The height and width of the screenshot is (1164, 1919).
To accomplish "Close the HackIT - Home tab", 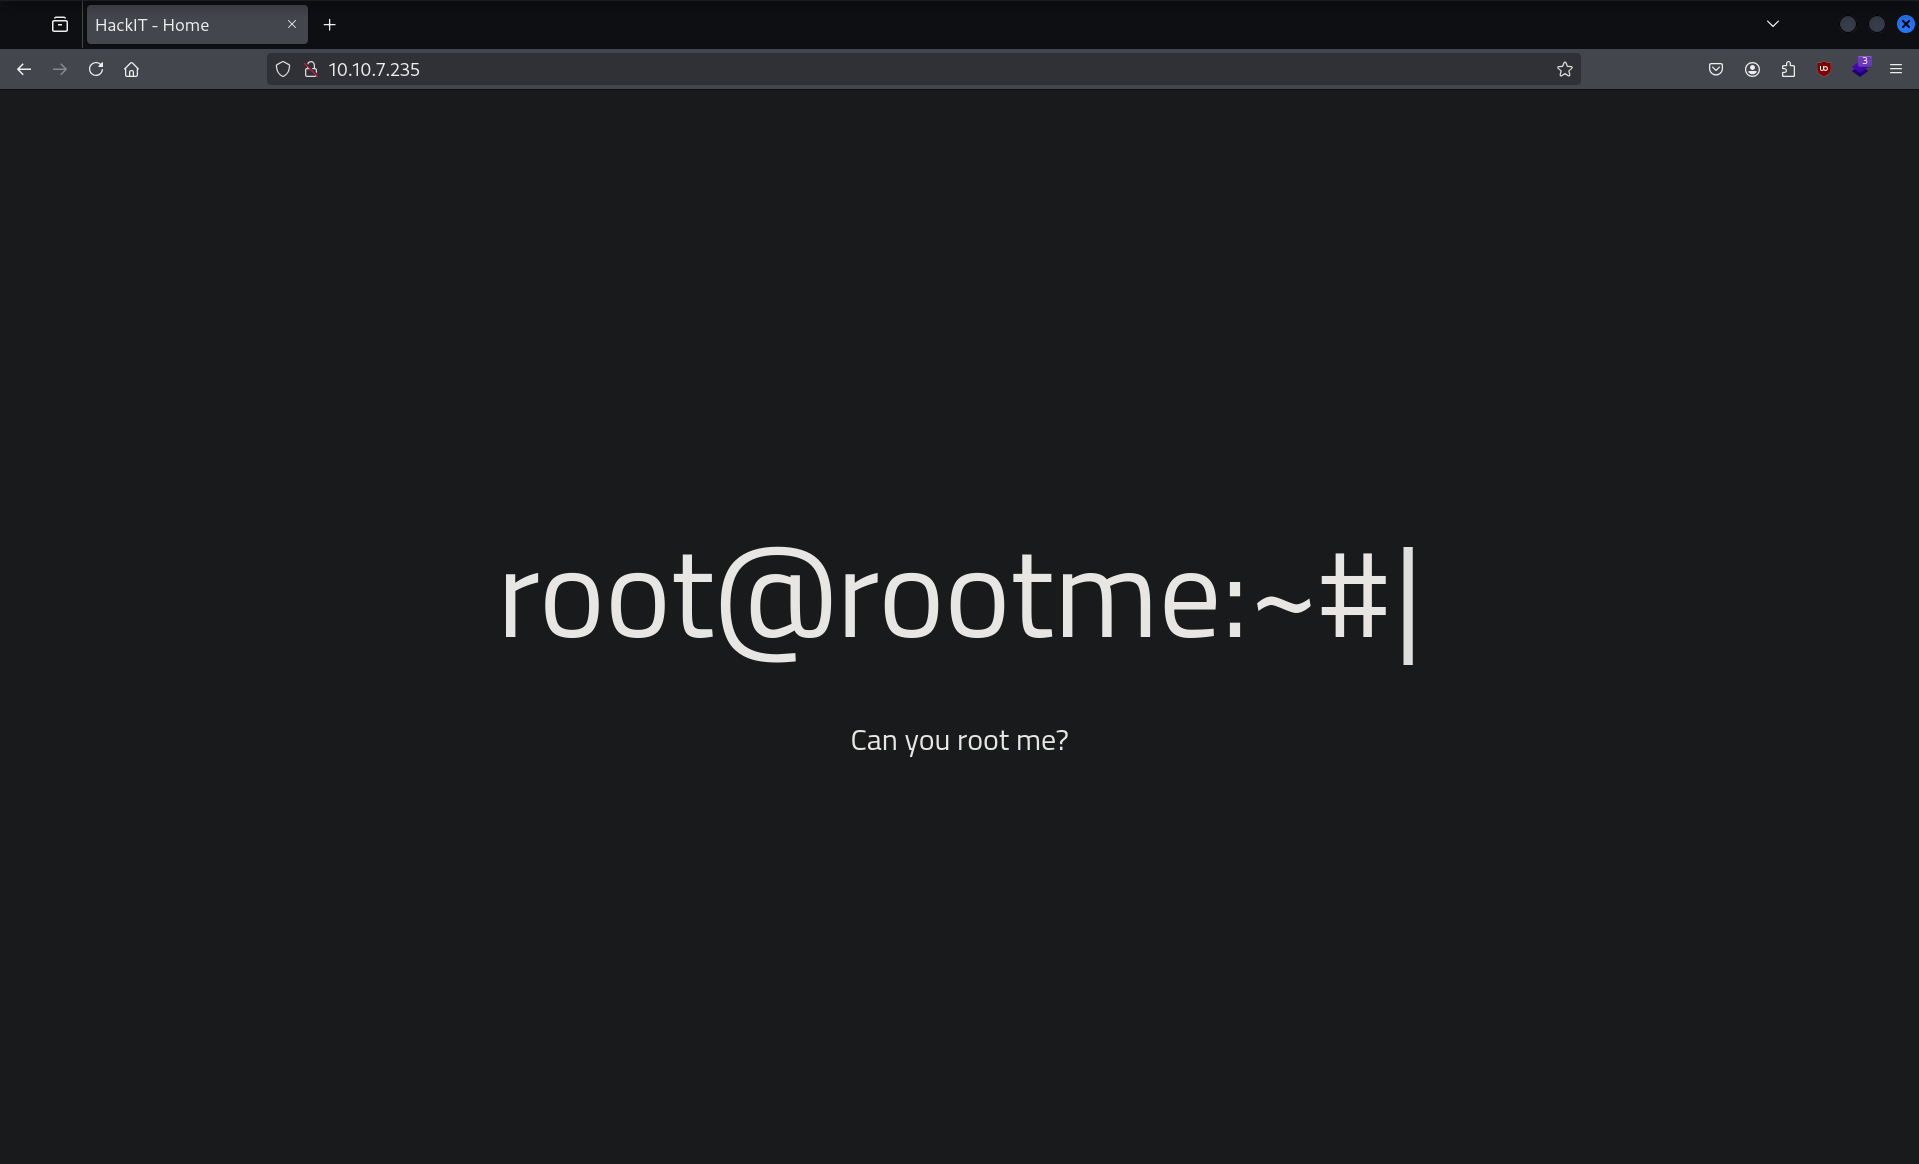I will 292,24.
